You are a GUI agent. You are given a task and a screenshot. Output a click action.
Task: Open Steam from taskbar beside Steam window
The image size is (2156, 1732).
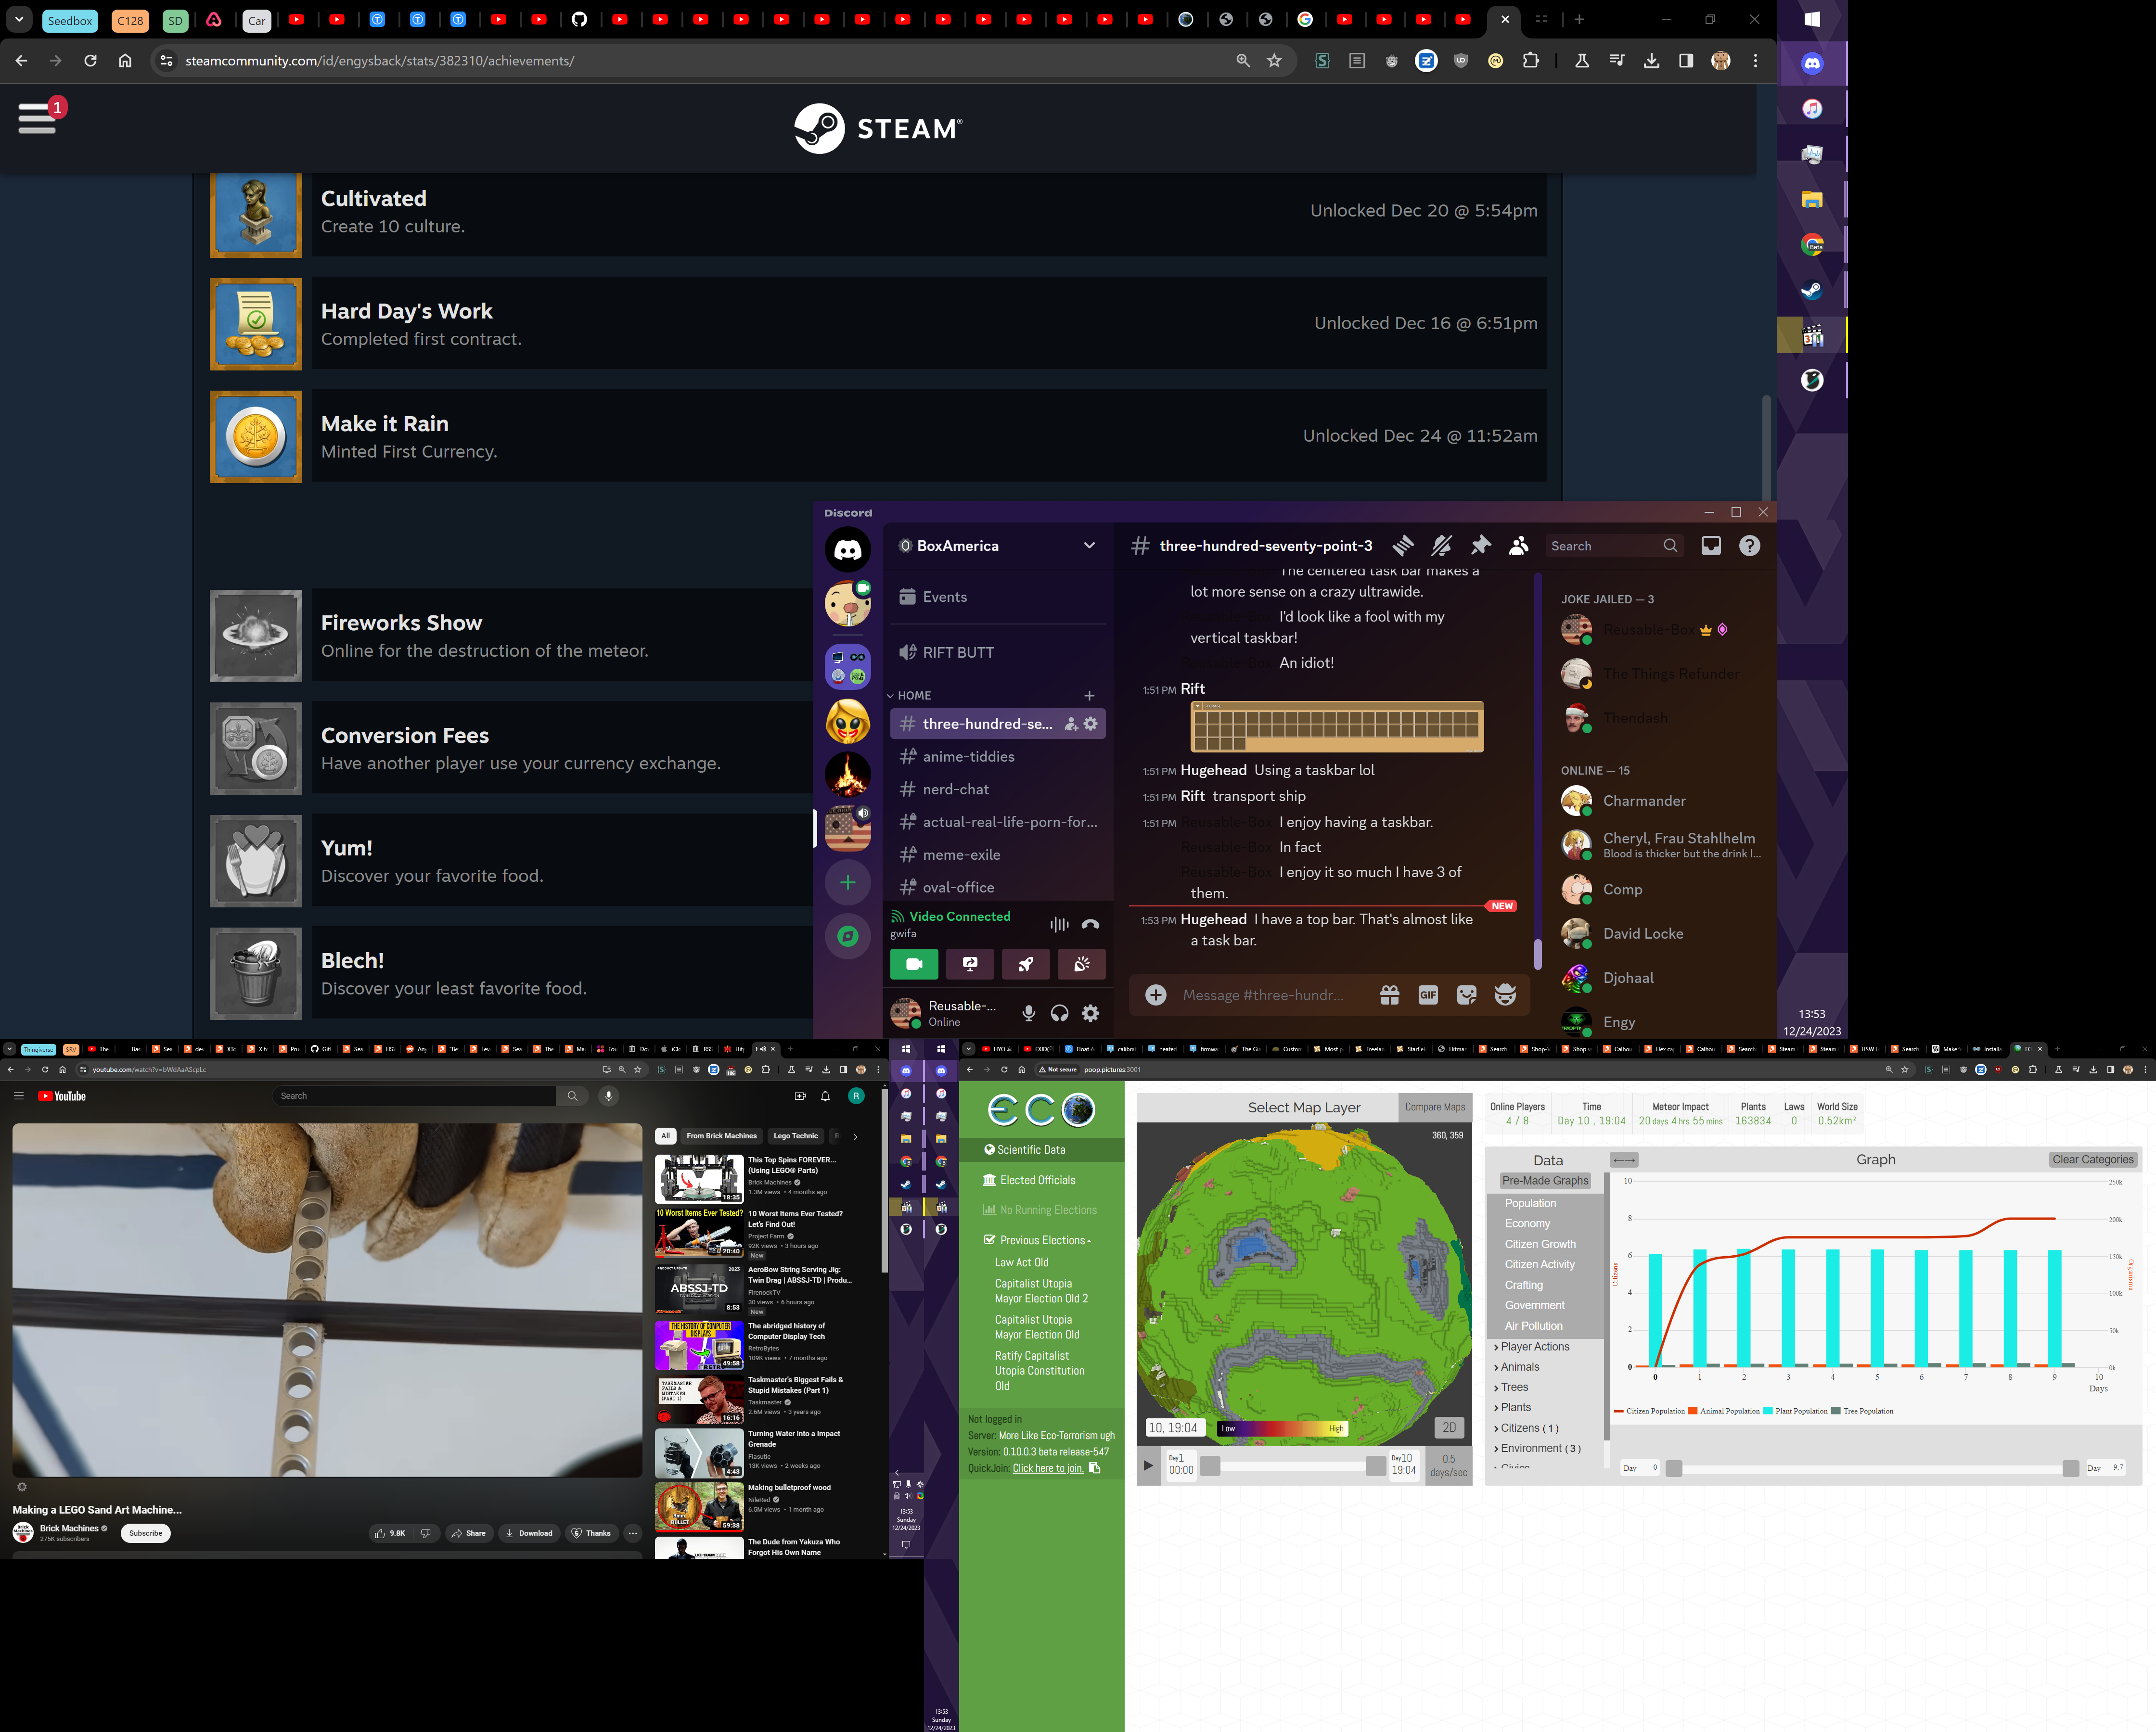tap(1812, 290)
